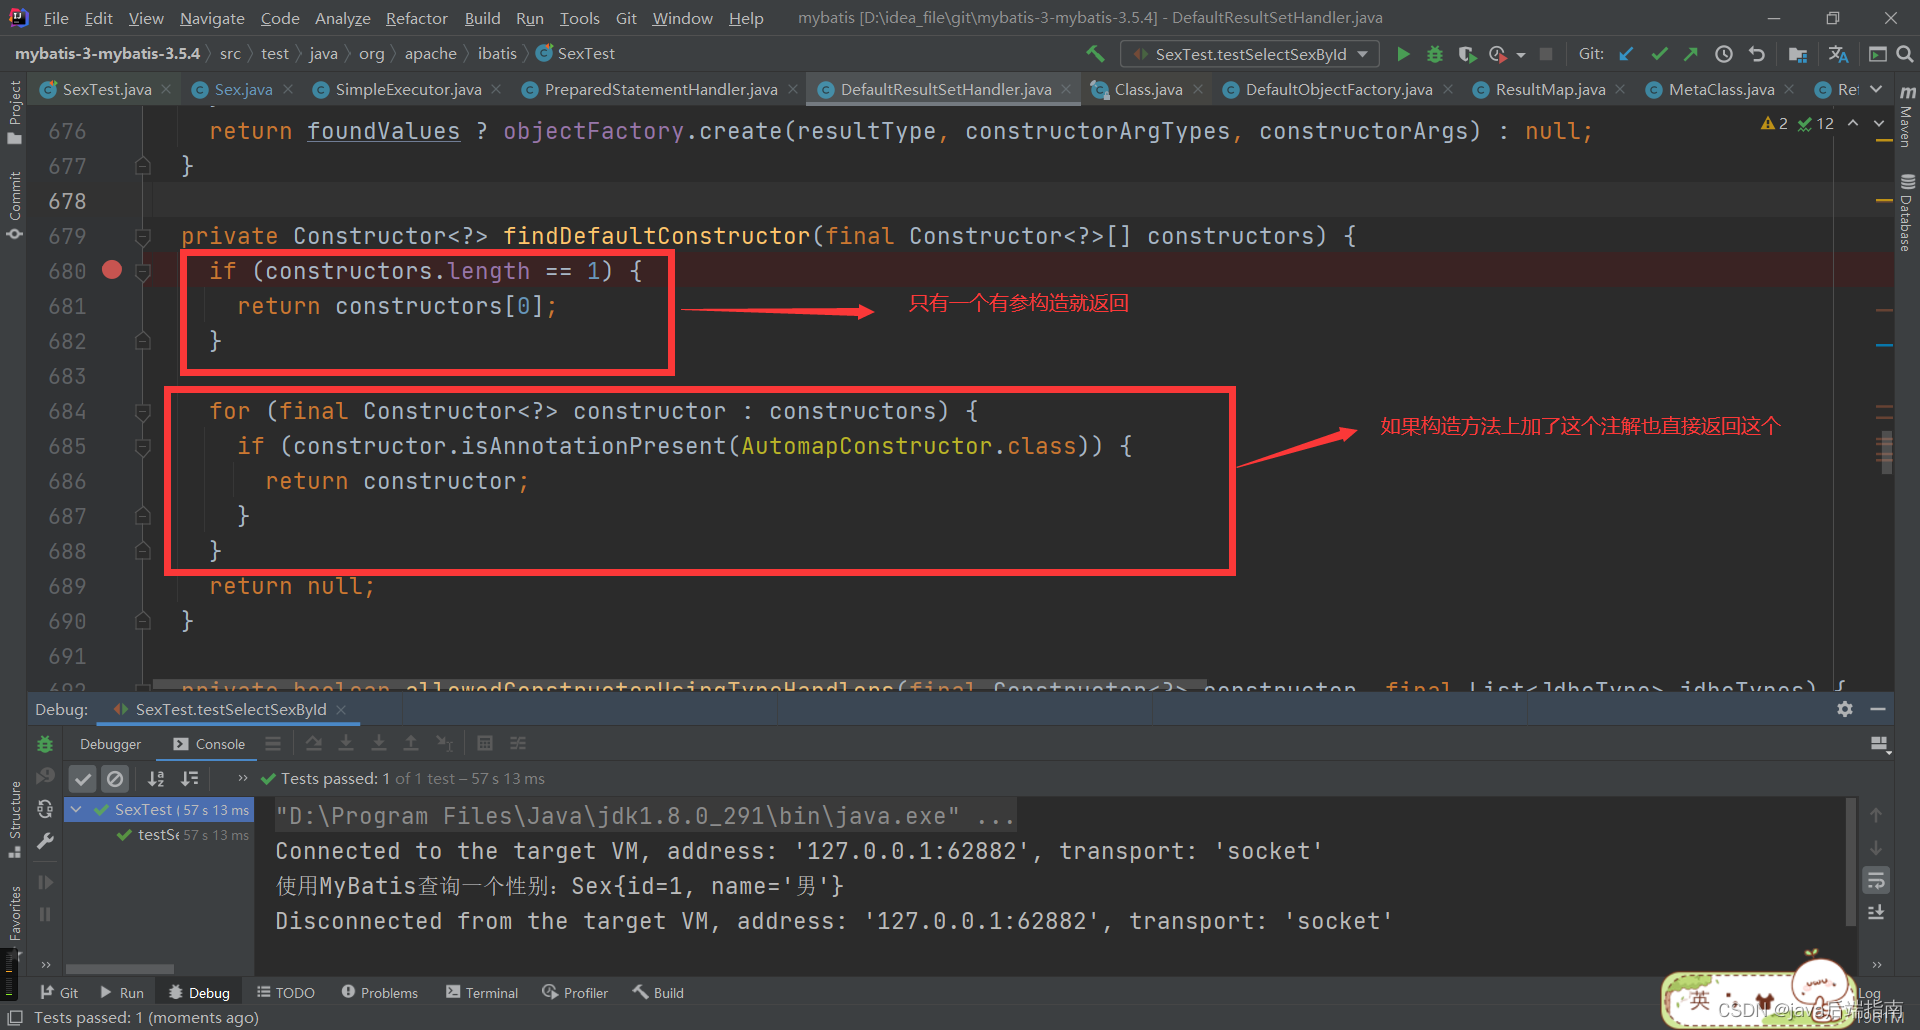Open the TODO tool window

tap(286, 993)
